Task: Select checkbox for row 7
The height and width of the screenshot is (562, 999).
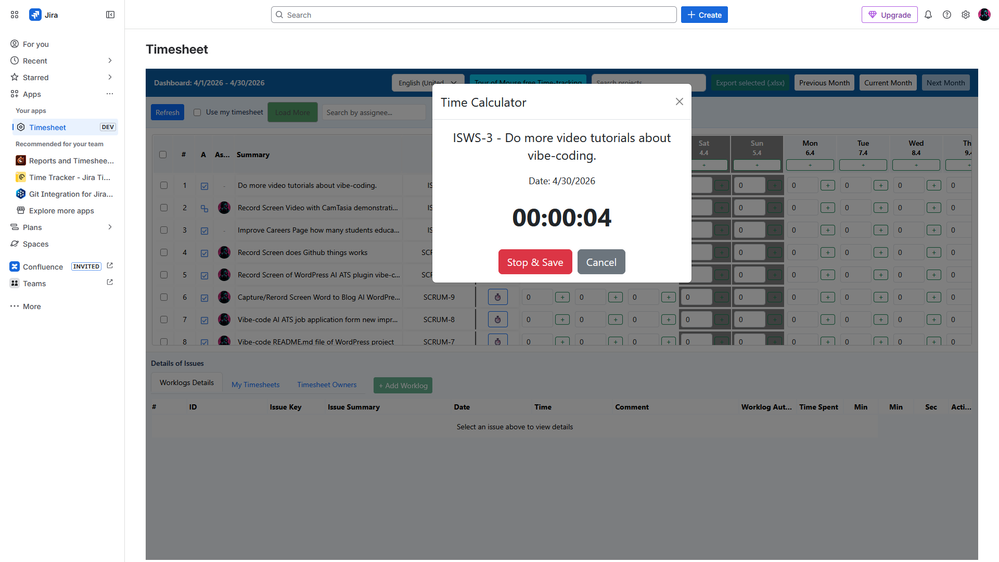Action: tap(164, 319)
